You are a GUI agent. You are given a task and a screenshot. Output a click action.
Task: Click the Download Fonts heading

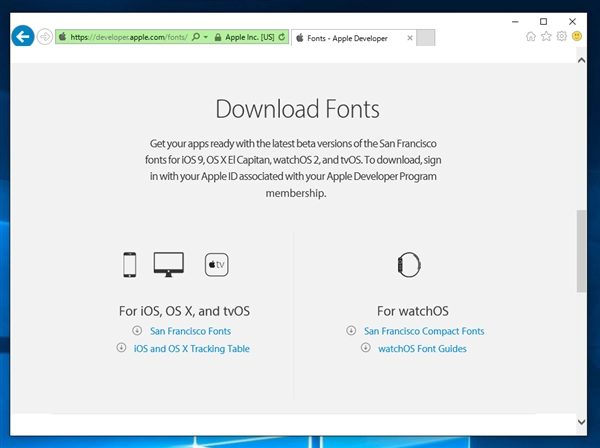pyautogui.click(x=297, y=109)
